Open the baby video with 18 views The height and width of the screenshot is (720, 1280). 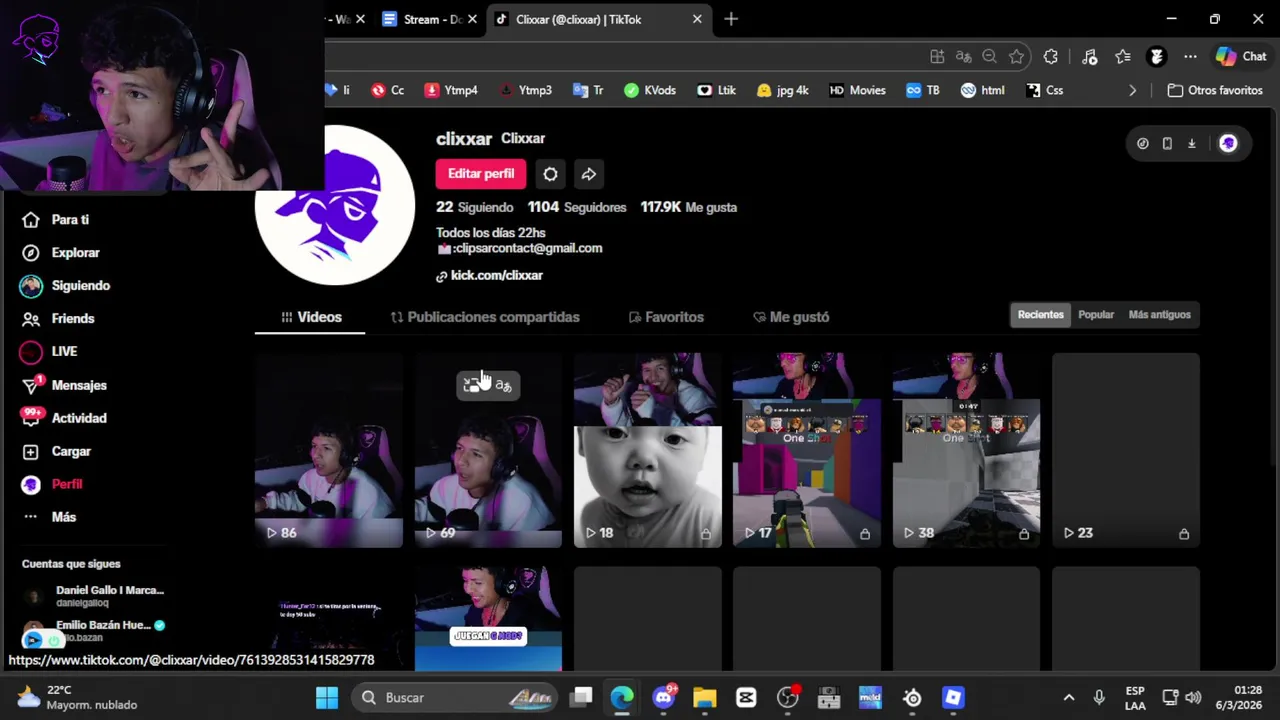647,450
